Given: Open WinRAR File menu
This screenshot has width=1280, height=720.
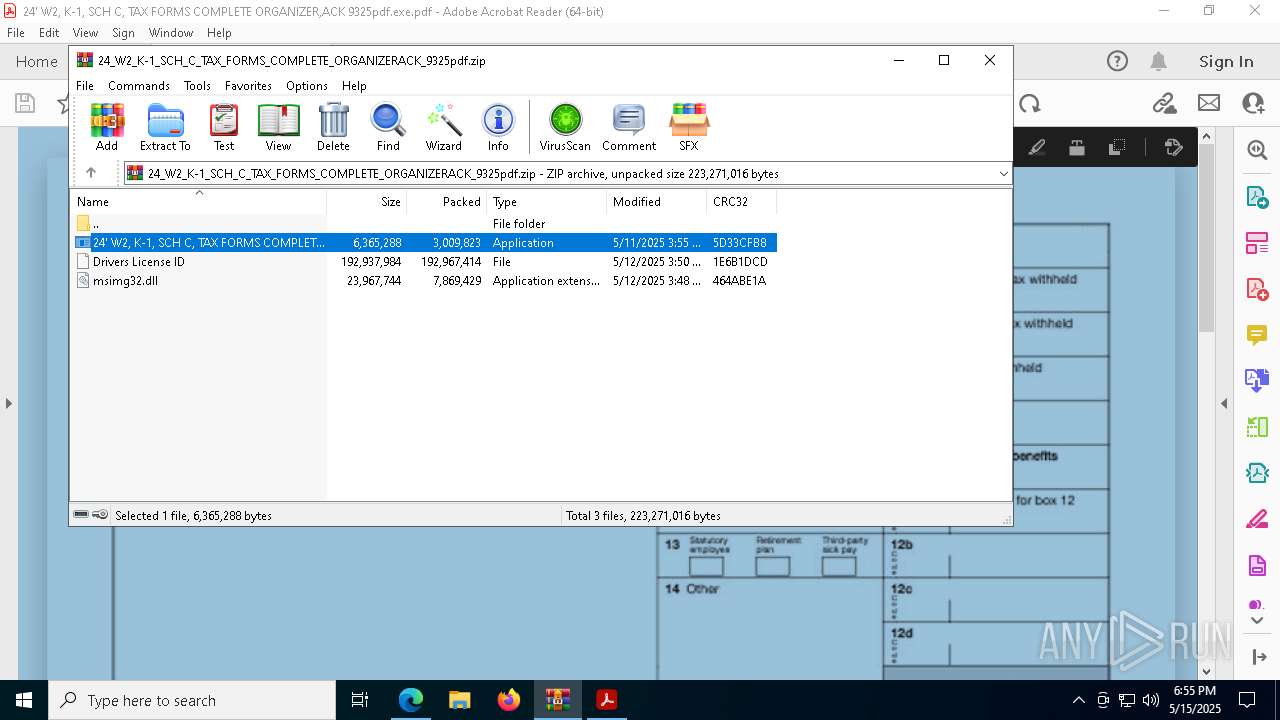Looking at the screenshot, I should click(x=85, y=86).
